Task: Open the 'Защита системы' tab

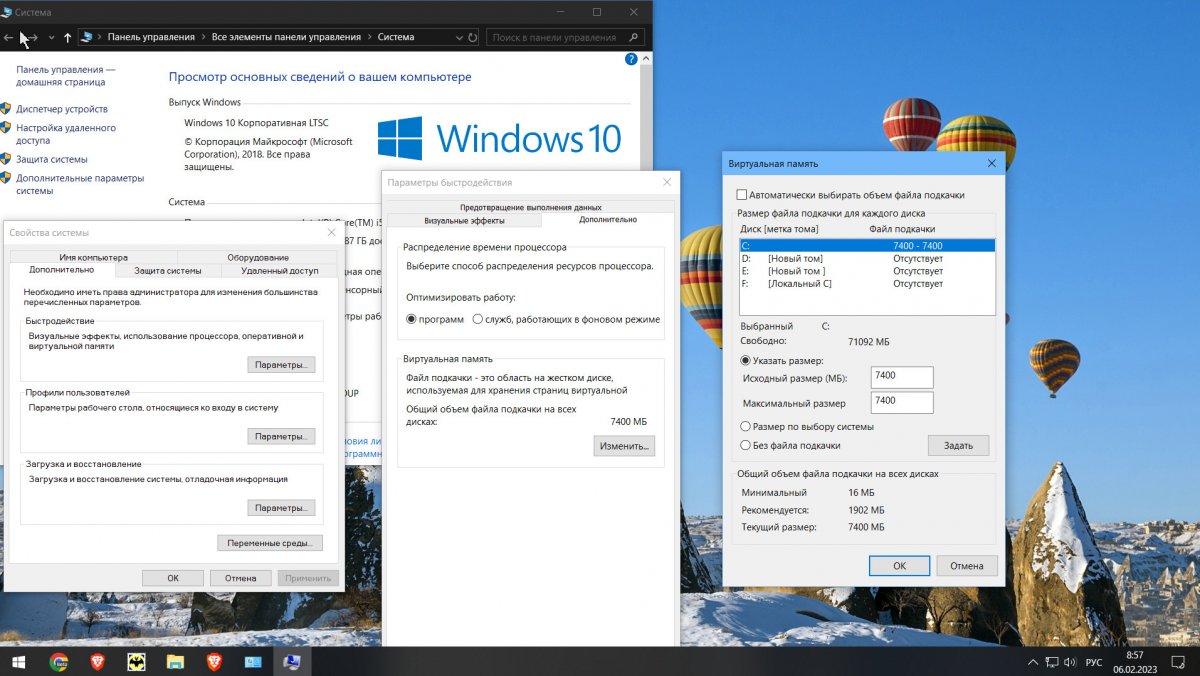Action: click(168, 270)
